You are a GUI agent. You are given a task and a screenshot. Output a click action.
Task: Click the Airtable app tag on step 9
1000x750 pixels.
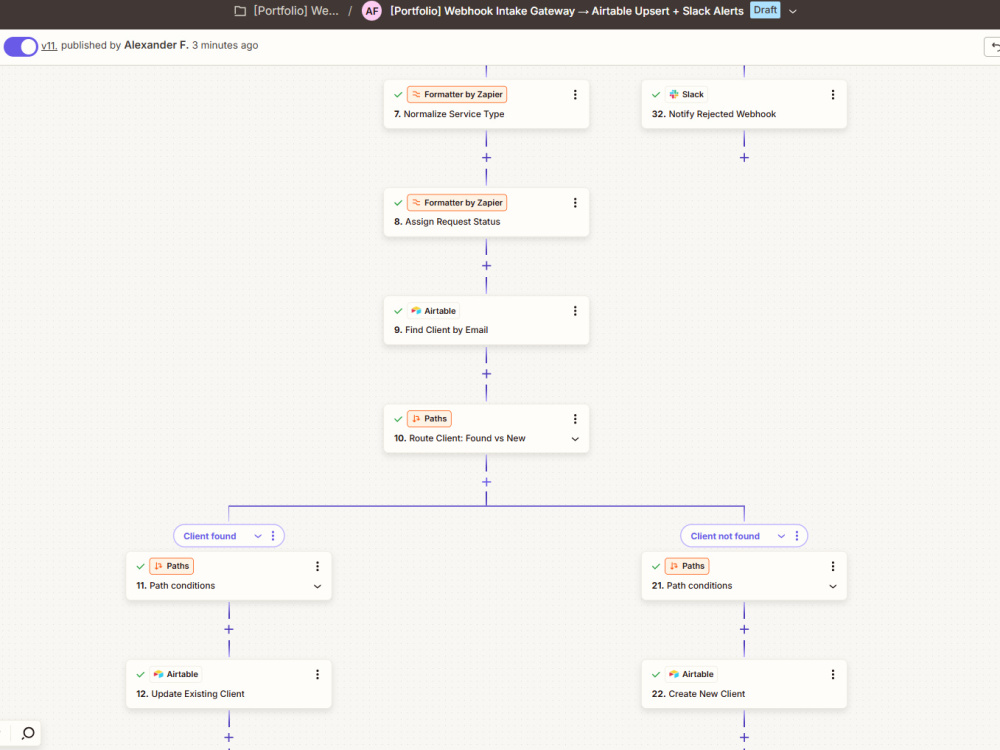(434, 311)
